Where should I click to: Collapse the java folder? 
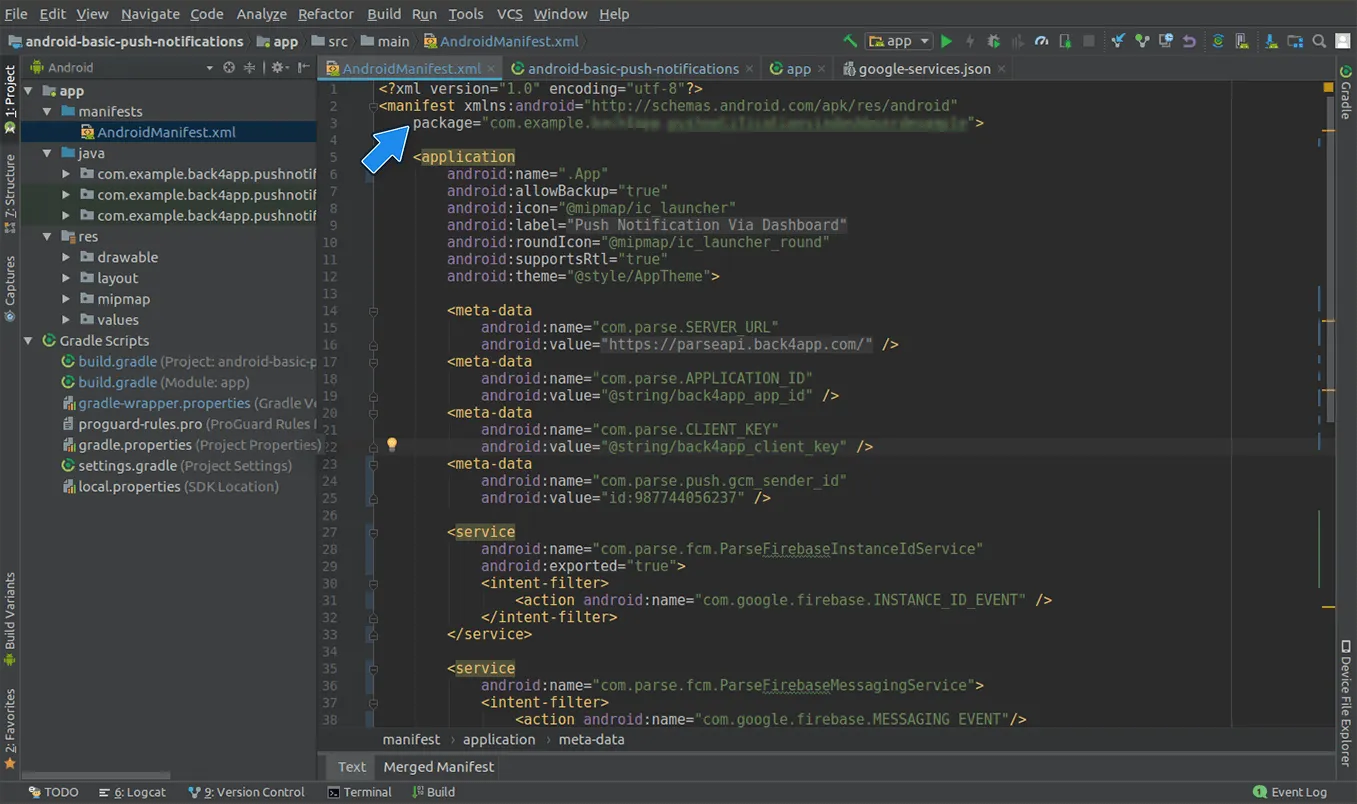[x=47, y=153]
